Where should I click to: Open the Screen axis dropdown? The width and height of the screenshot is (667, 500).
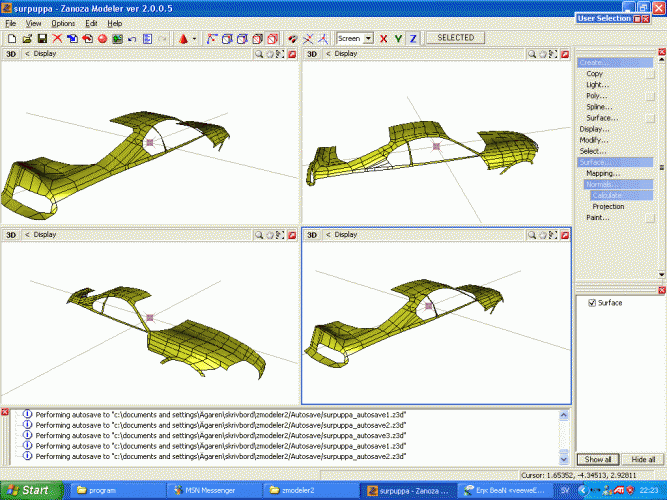(368, 39)
